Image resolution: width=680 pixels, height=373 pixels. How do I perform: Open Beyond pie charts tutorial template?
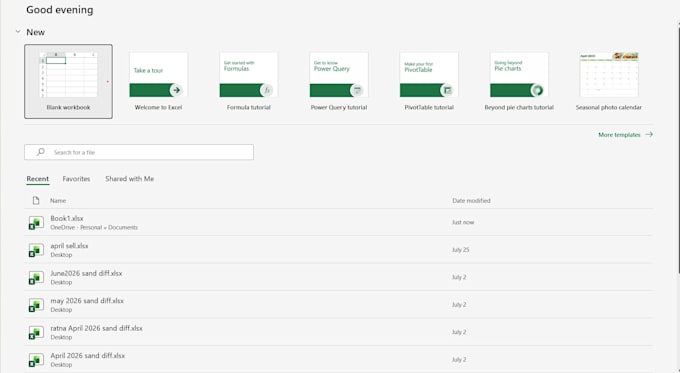click(x=519, y=82)
